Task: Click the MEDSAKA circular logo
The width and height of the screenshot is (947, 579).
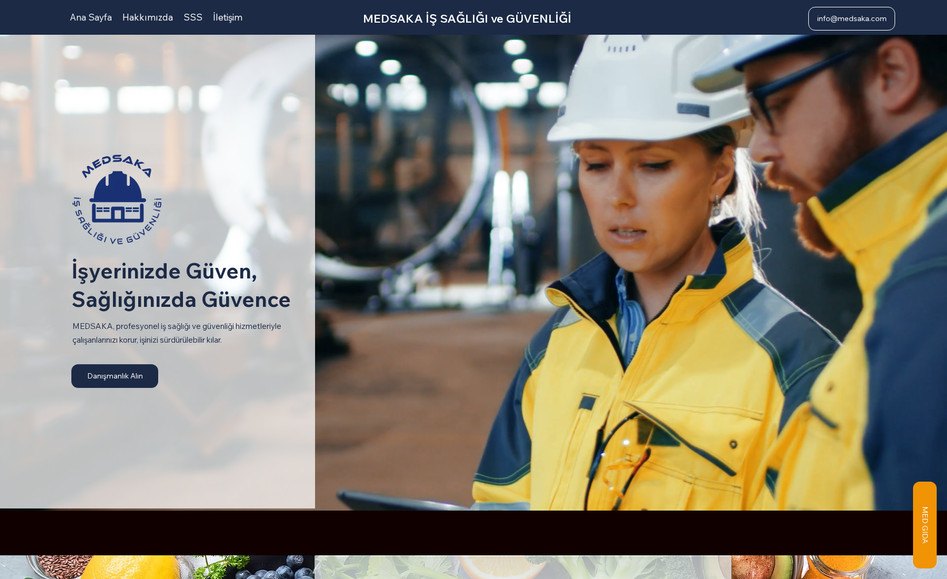Action: [117, 199]
